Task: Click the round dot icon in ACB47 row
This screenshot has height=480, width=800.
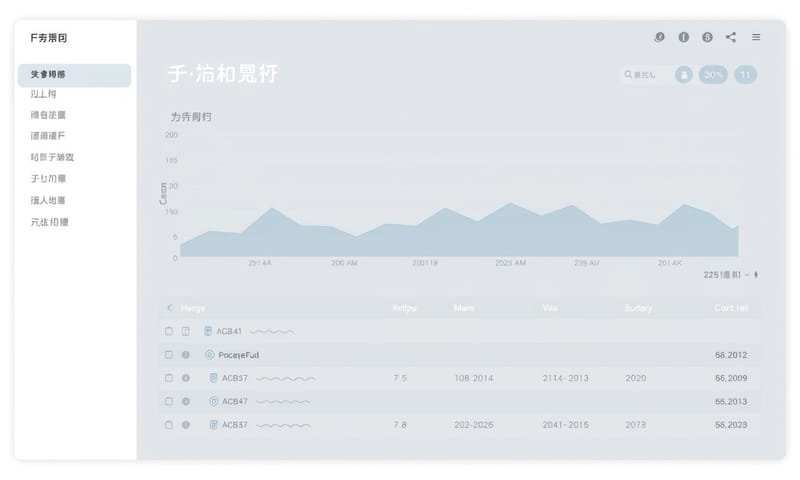Action: pos(186,401)
